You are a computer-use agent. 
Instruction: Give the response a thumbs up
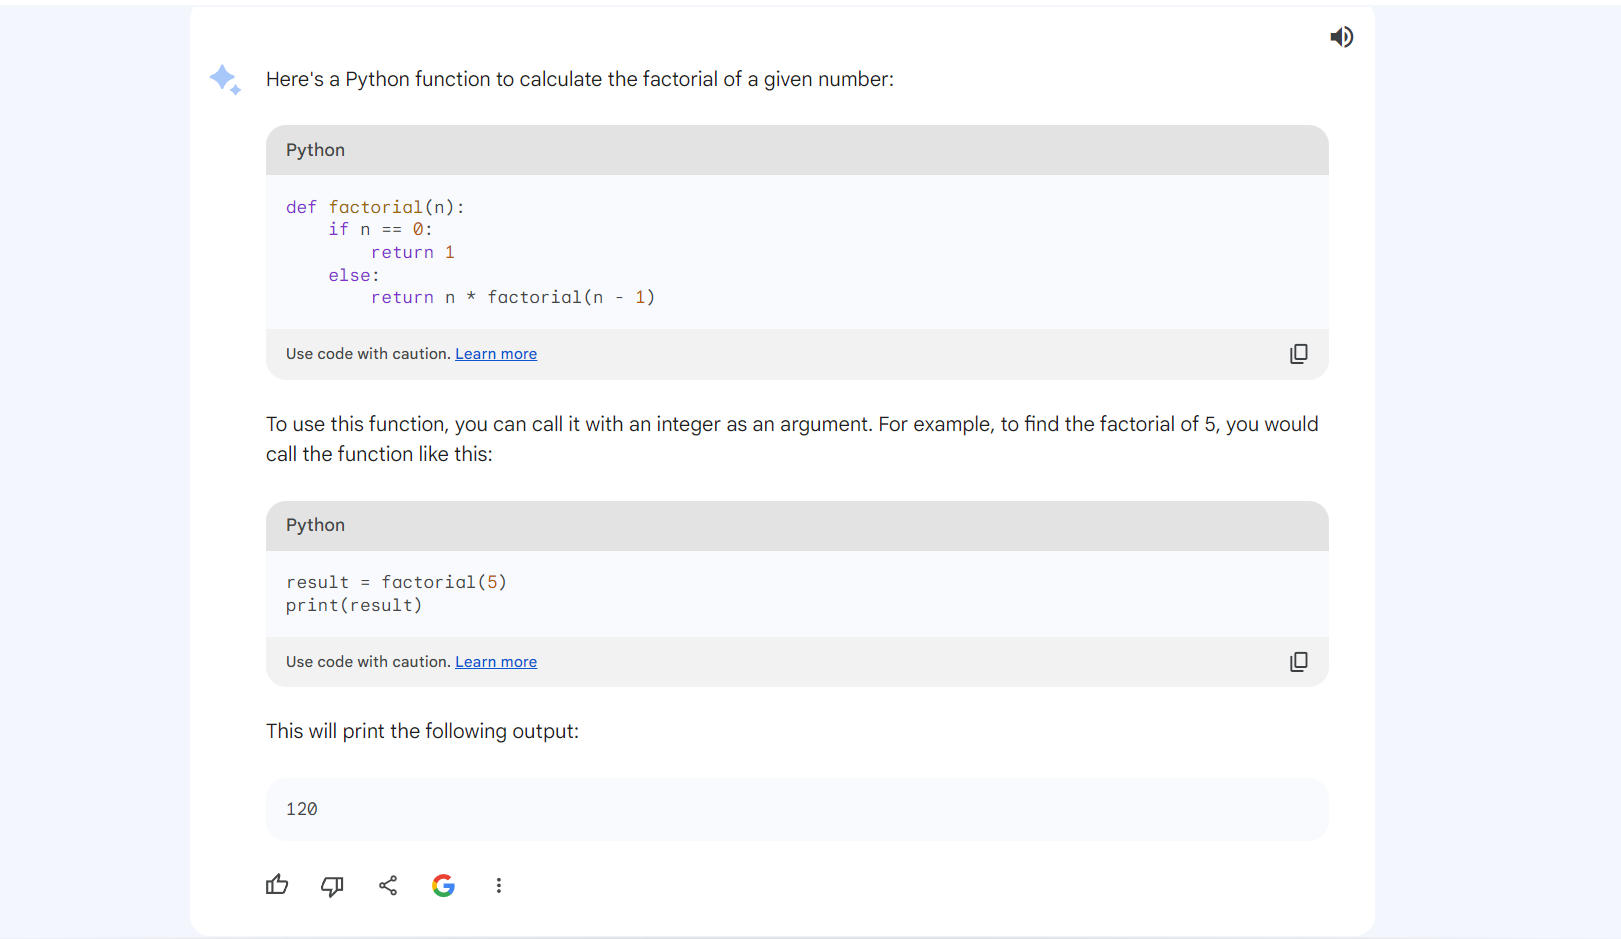(277, 885)
